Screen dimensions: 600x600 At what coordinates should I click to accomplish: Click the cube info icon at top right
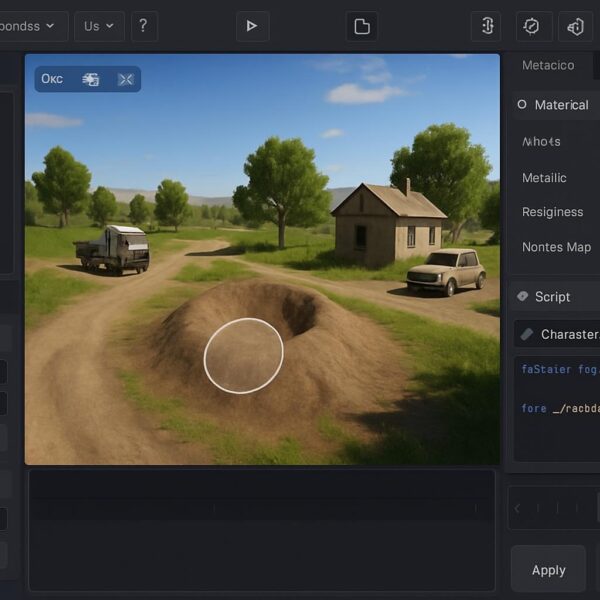tap(576, 26)
